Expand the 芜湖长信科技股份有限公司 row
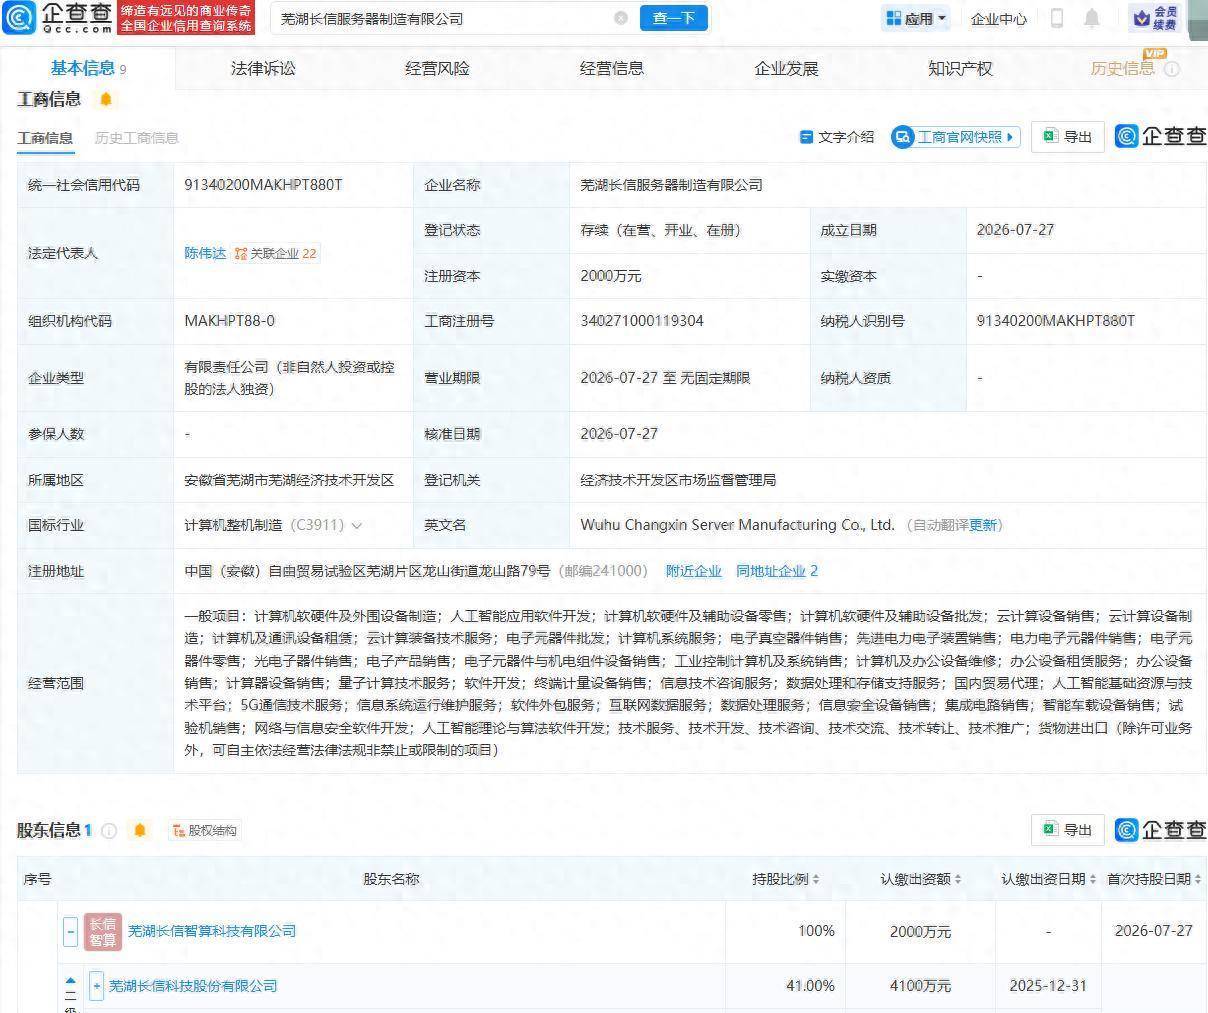Image resolution: width=1208 pixels, height=1013 pixels. tap(96, 986)
